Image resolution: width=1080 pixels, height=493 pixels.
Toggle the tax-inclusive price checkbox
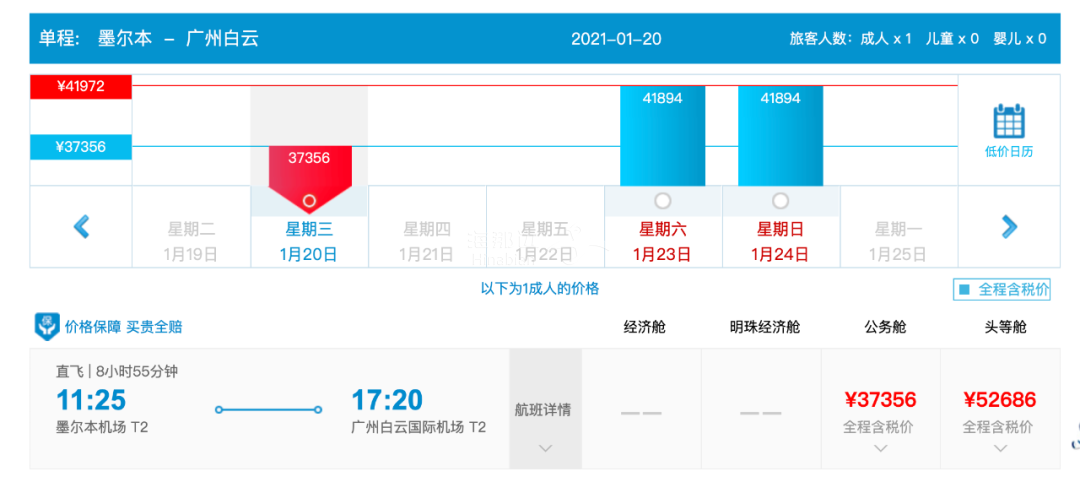click(x=965, y=290)
